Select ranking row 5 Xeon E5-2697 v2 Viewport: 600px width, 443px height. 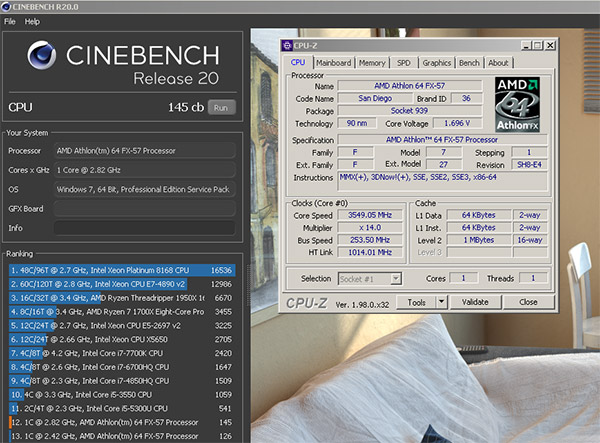click(x=122, y=326)
